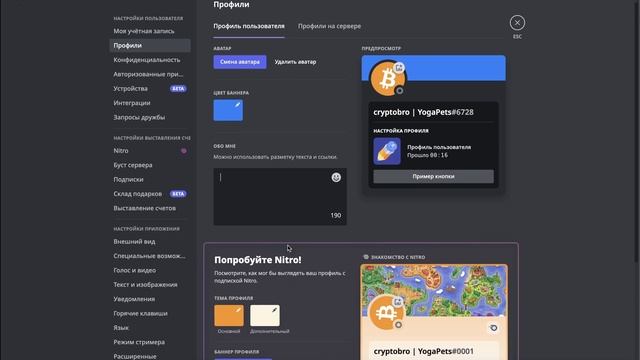Click the cryptobro | YogaPets#0001 Nitro username
This screenshot has height=360, width=640.
coord(424,351)
